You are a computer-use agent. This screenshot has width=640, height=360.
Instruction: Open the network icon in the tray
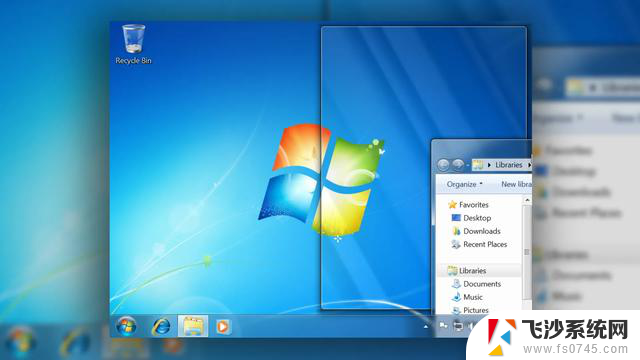(458, 326)
